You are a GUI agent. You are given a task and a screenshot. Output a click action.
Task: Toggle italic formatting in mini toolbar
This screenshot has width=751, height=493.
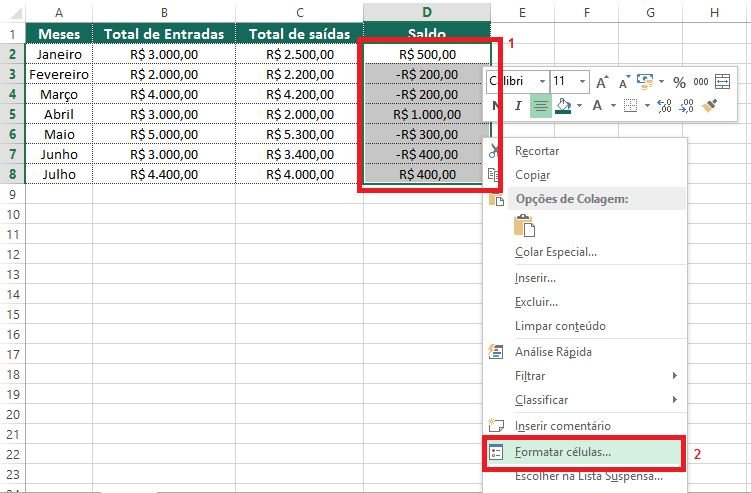518,106
